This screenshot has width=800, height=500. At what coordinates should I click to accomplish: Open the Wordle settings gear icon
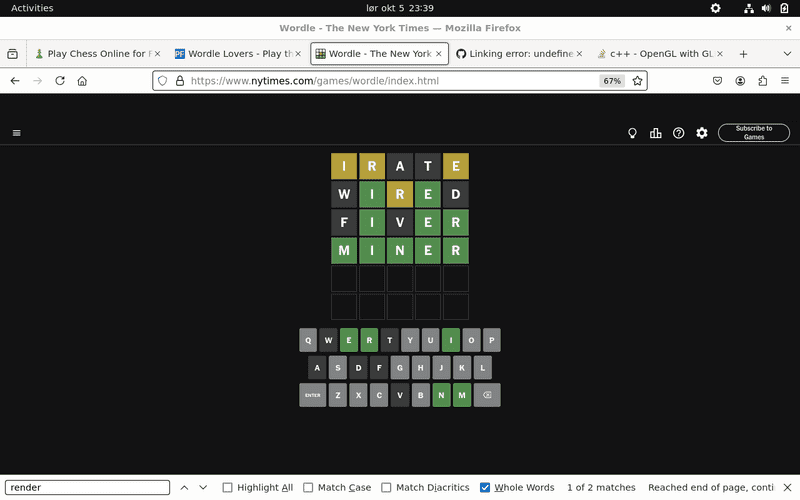tap(702, 133)
